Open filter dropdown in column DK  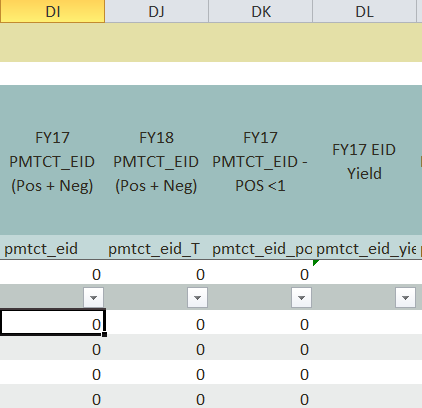point(302,297)
